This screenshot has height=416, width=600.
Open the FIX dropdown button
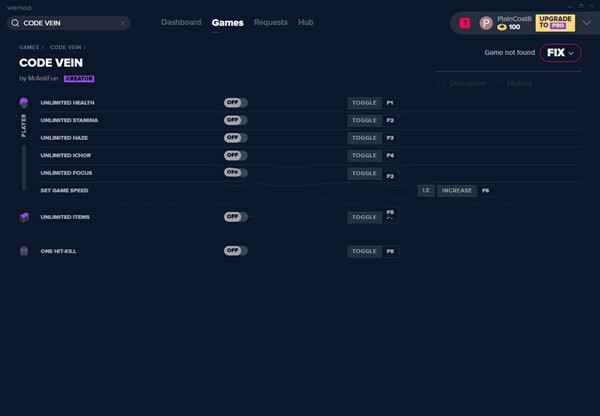(561, 53)
